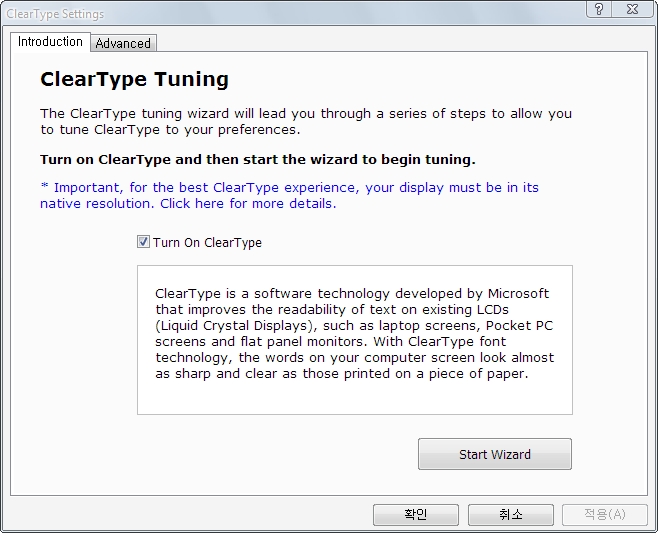Viewport: 658px width, 533px height.
Task: Open the question mark help button
Action: 599,9
